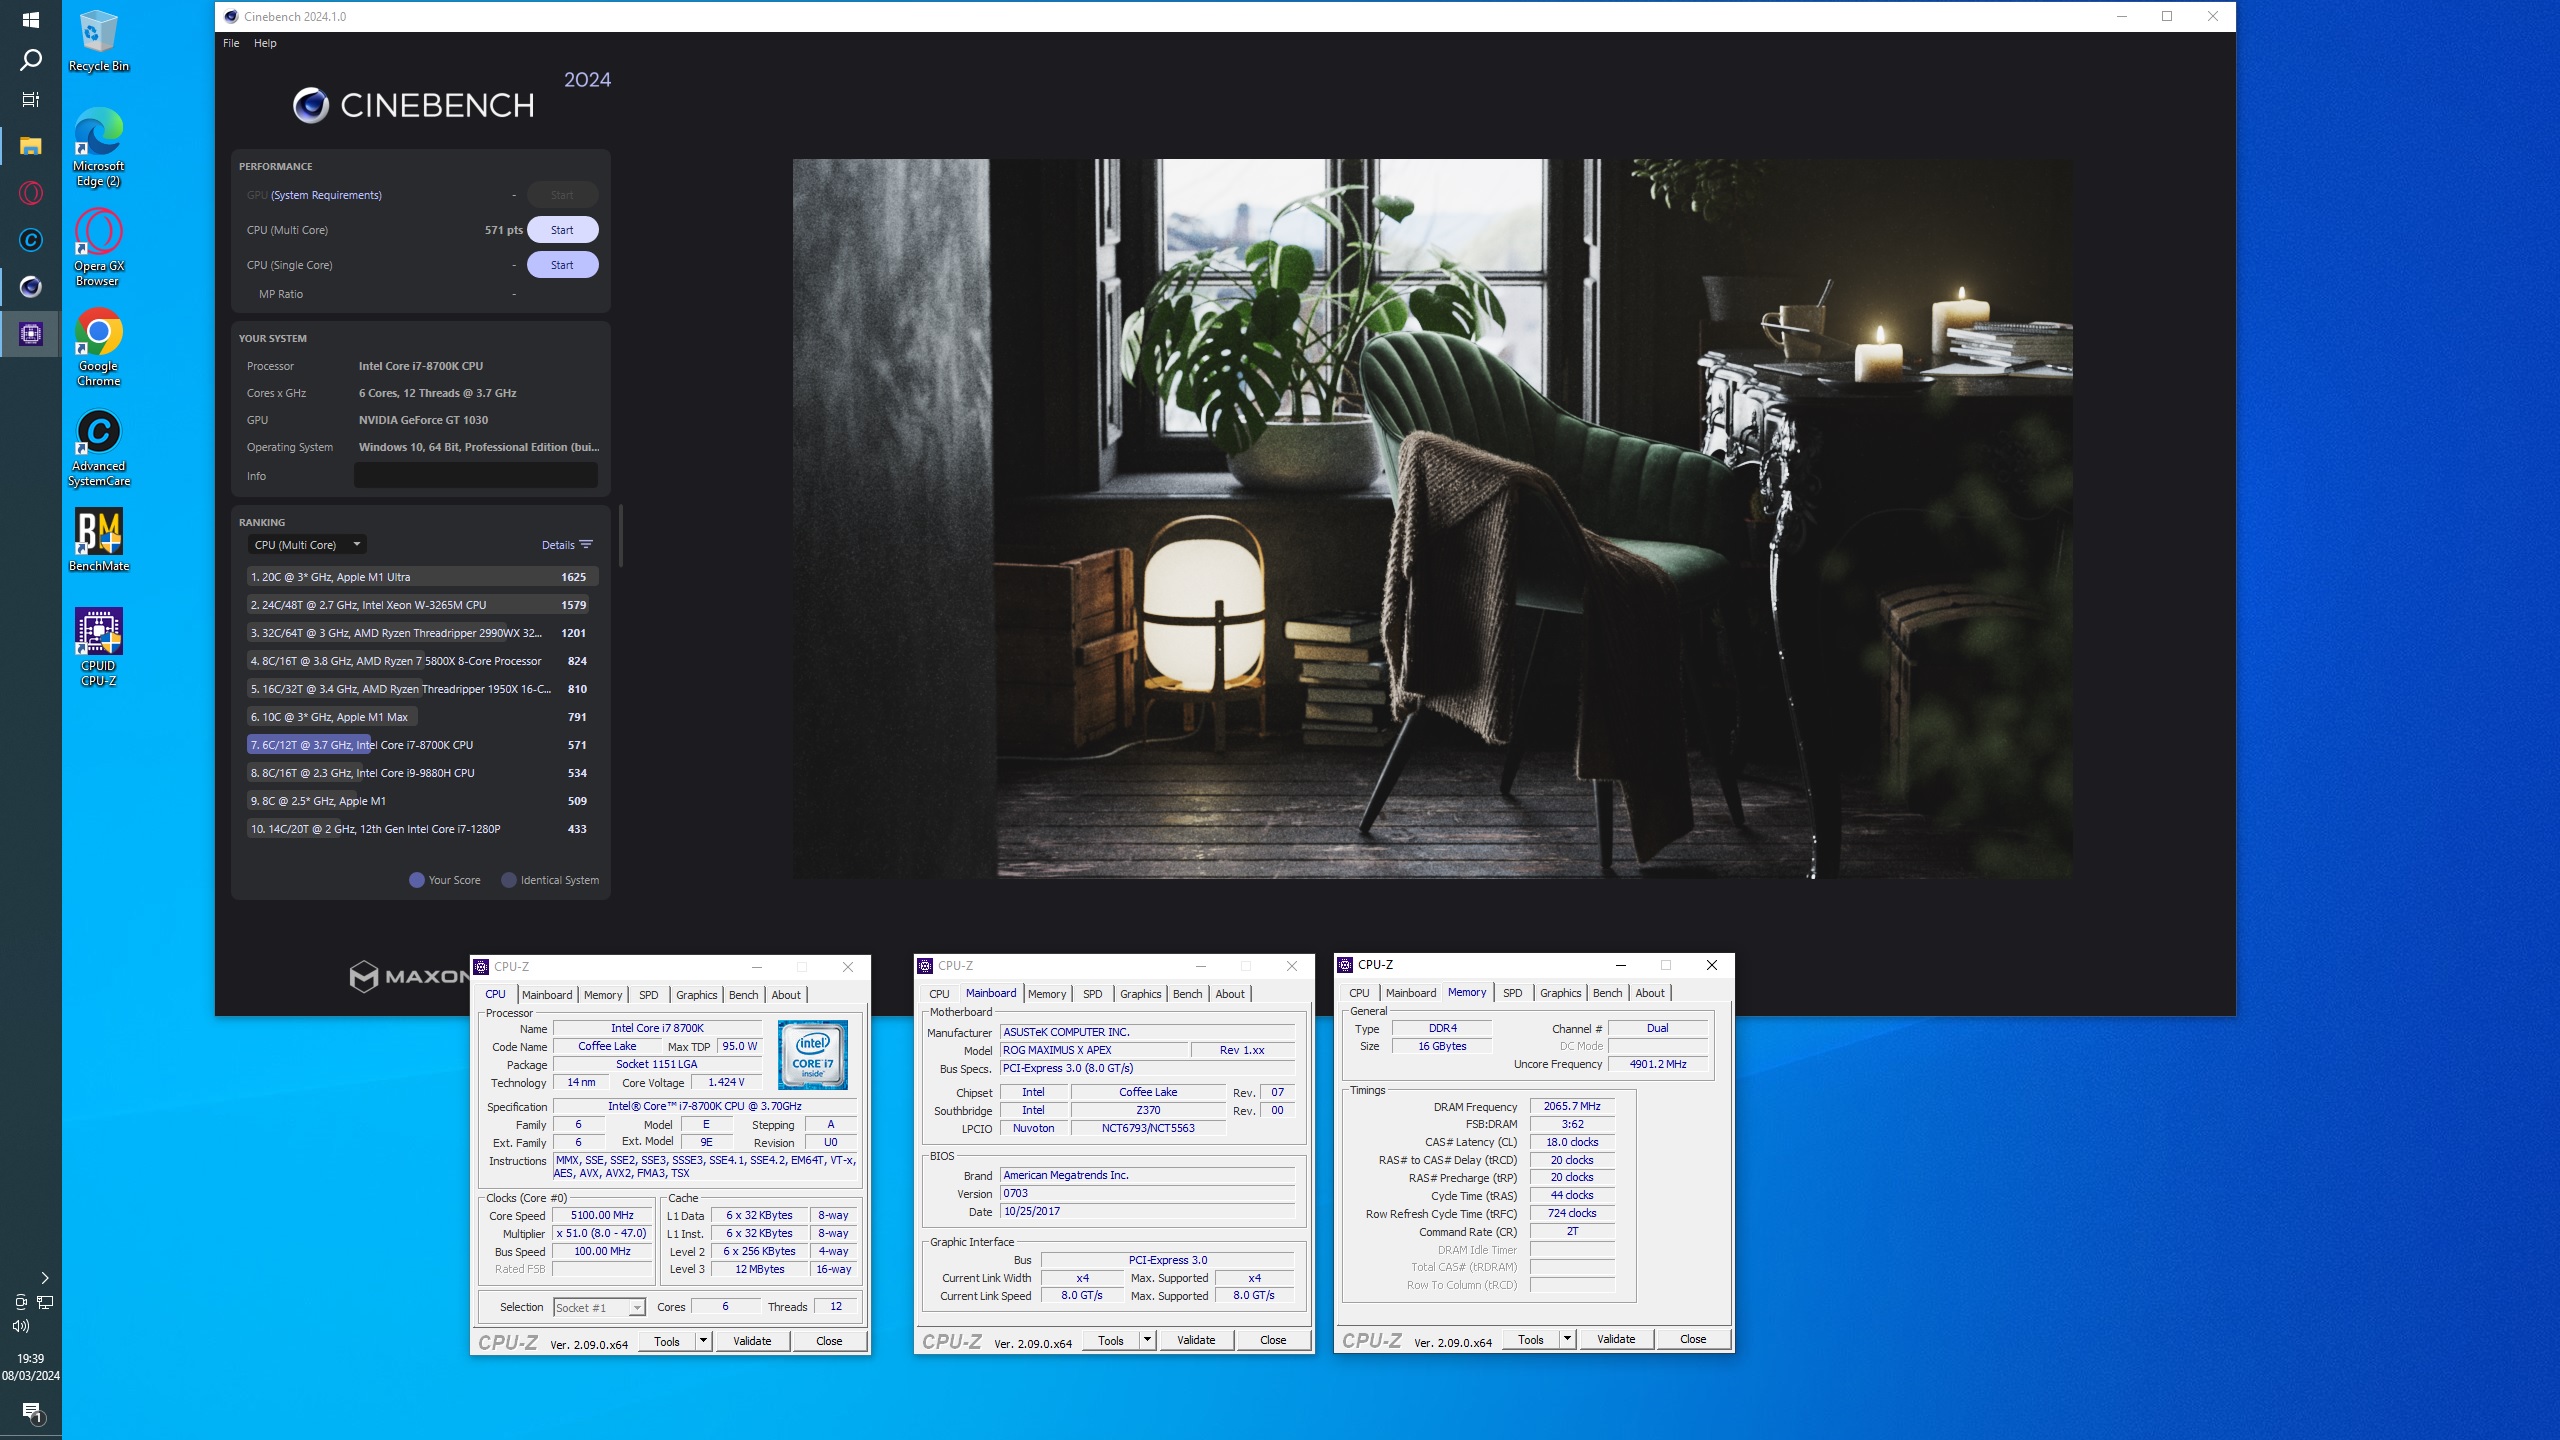Click the Identical System legend dot

click(509, 880)
